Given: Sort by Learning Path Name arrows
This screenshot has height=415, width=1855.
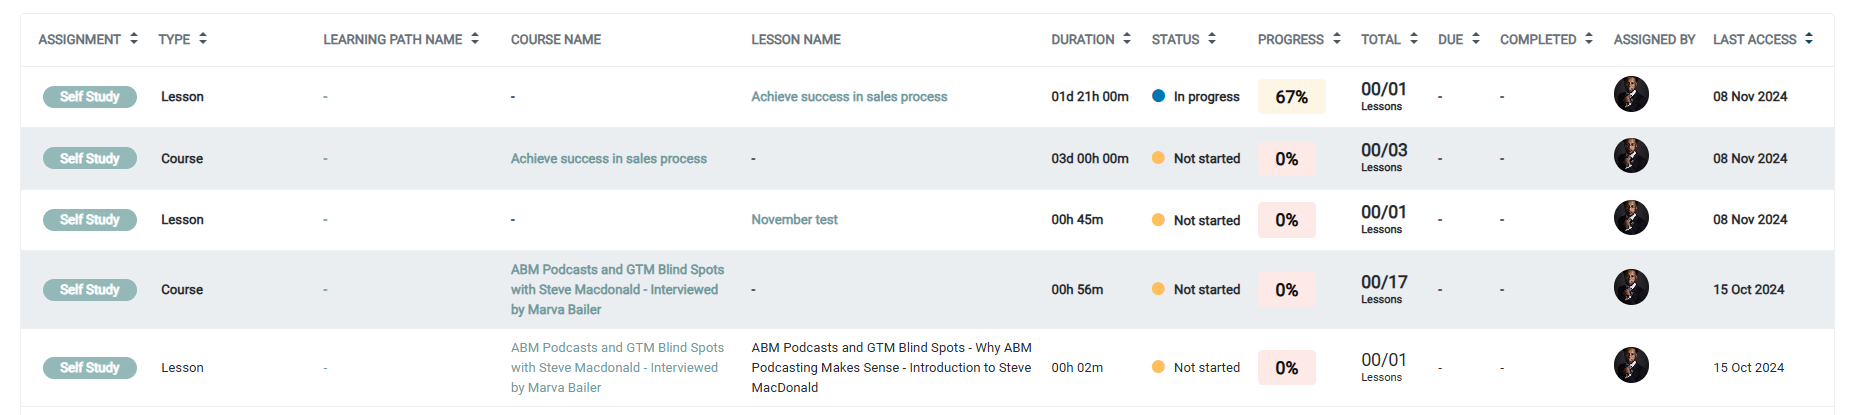Looking at the screenshot, I should 475,39.
